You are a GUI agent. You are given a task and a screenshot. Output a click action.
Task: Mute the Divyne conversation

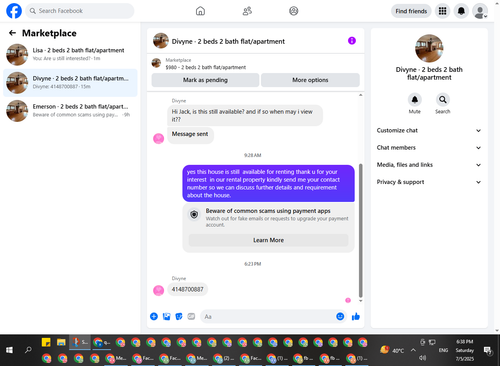click(x=415, y=100)
